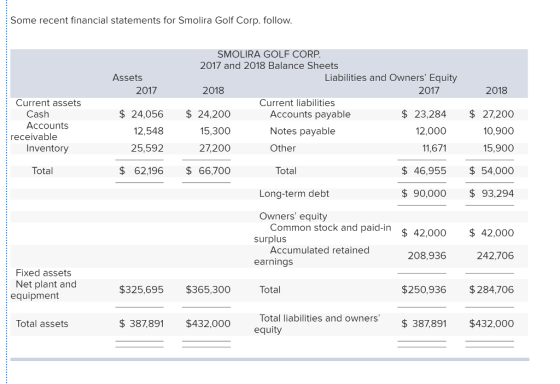560x384 pixels.
Task: Click the Fixed assets heading
Action: 43,273
